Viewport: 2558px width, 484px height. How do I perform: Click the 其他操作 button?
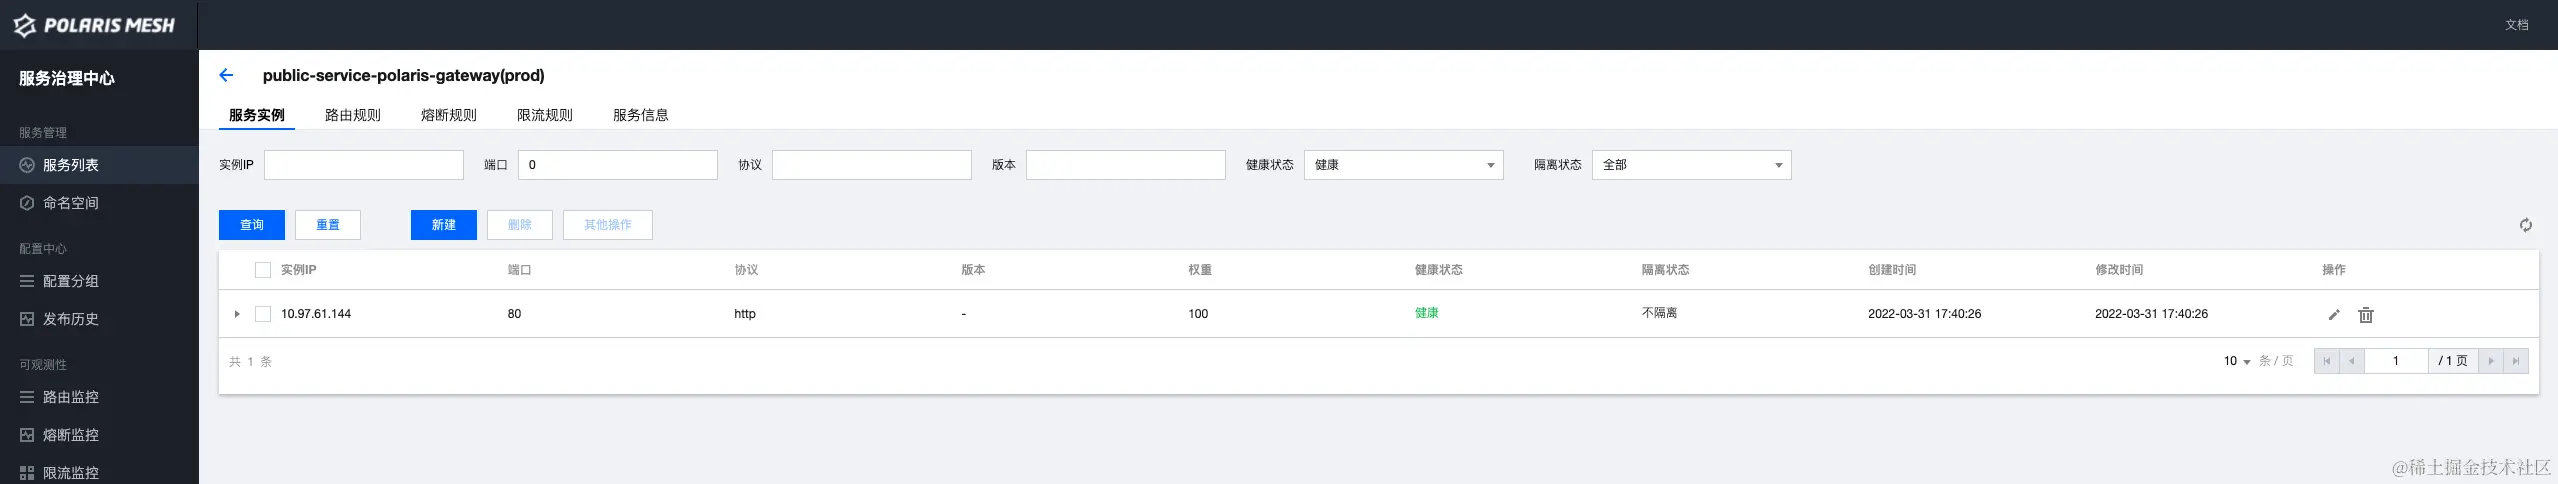[608, 225]
